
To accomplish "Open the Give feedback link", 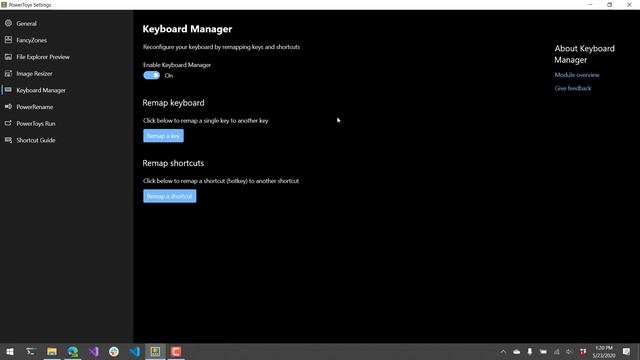I will click(x=573, y=88).
